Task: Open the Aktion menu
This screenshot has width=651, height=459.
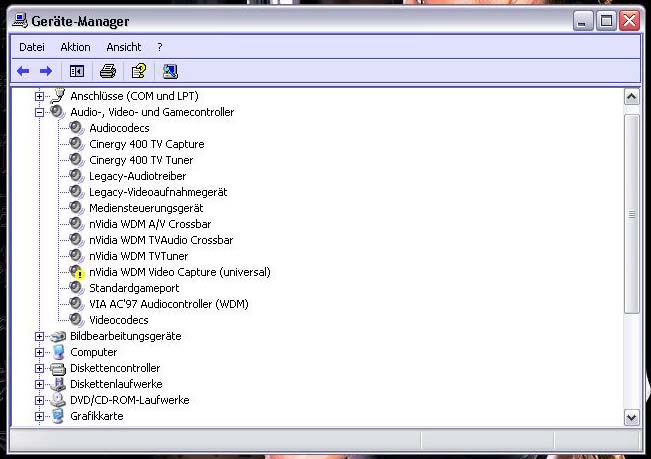Action: tap(75, 47)
